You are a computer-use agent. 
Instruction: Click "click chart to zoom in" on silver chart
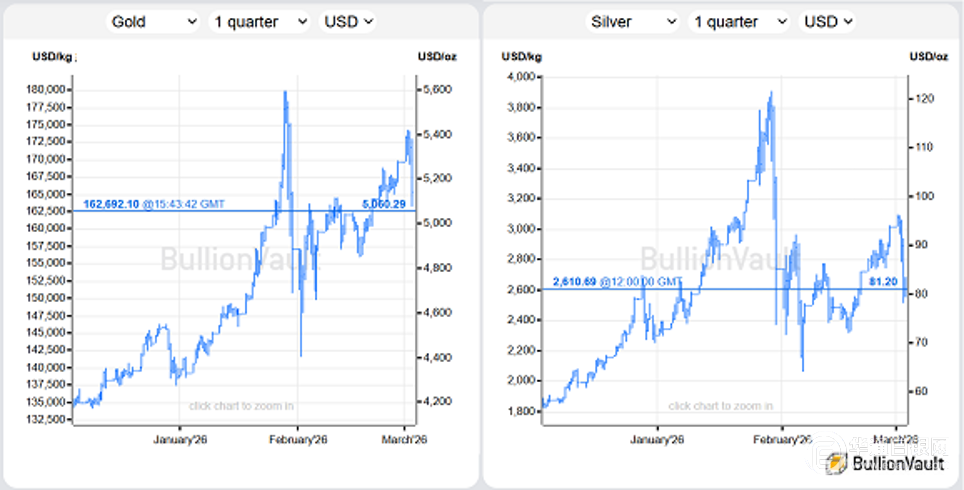(x=720, y=405)
